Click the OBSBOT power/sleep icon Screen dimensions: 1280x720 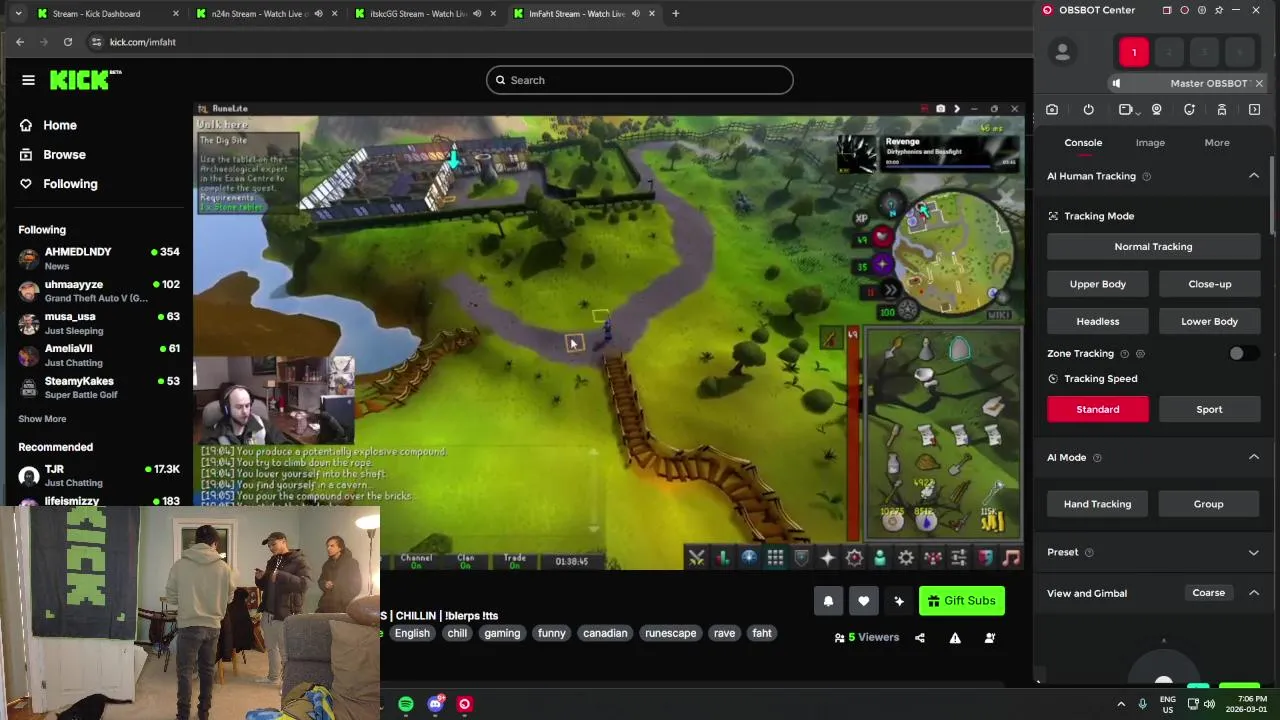pyautogui.click(x=1089, y=110)
